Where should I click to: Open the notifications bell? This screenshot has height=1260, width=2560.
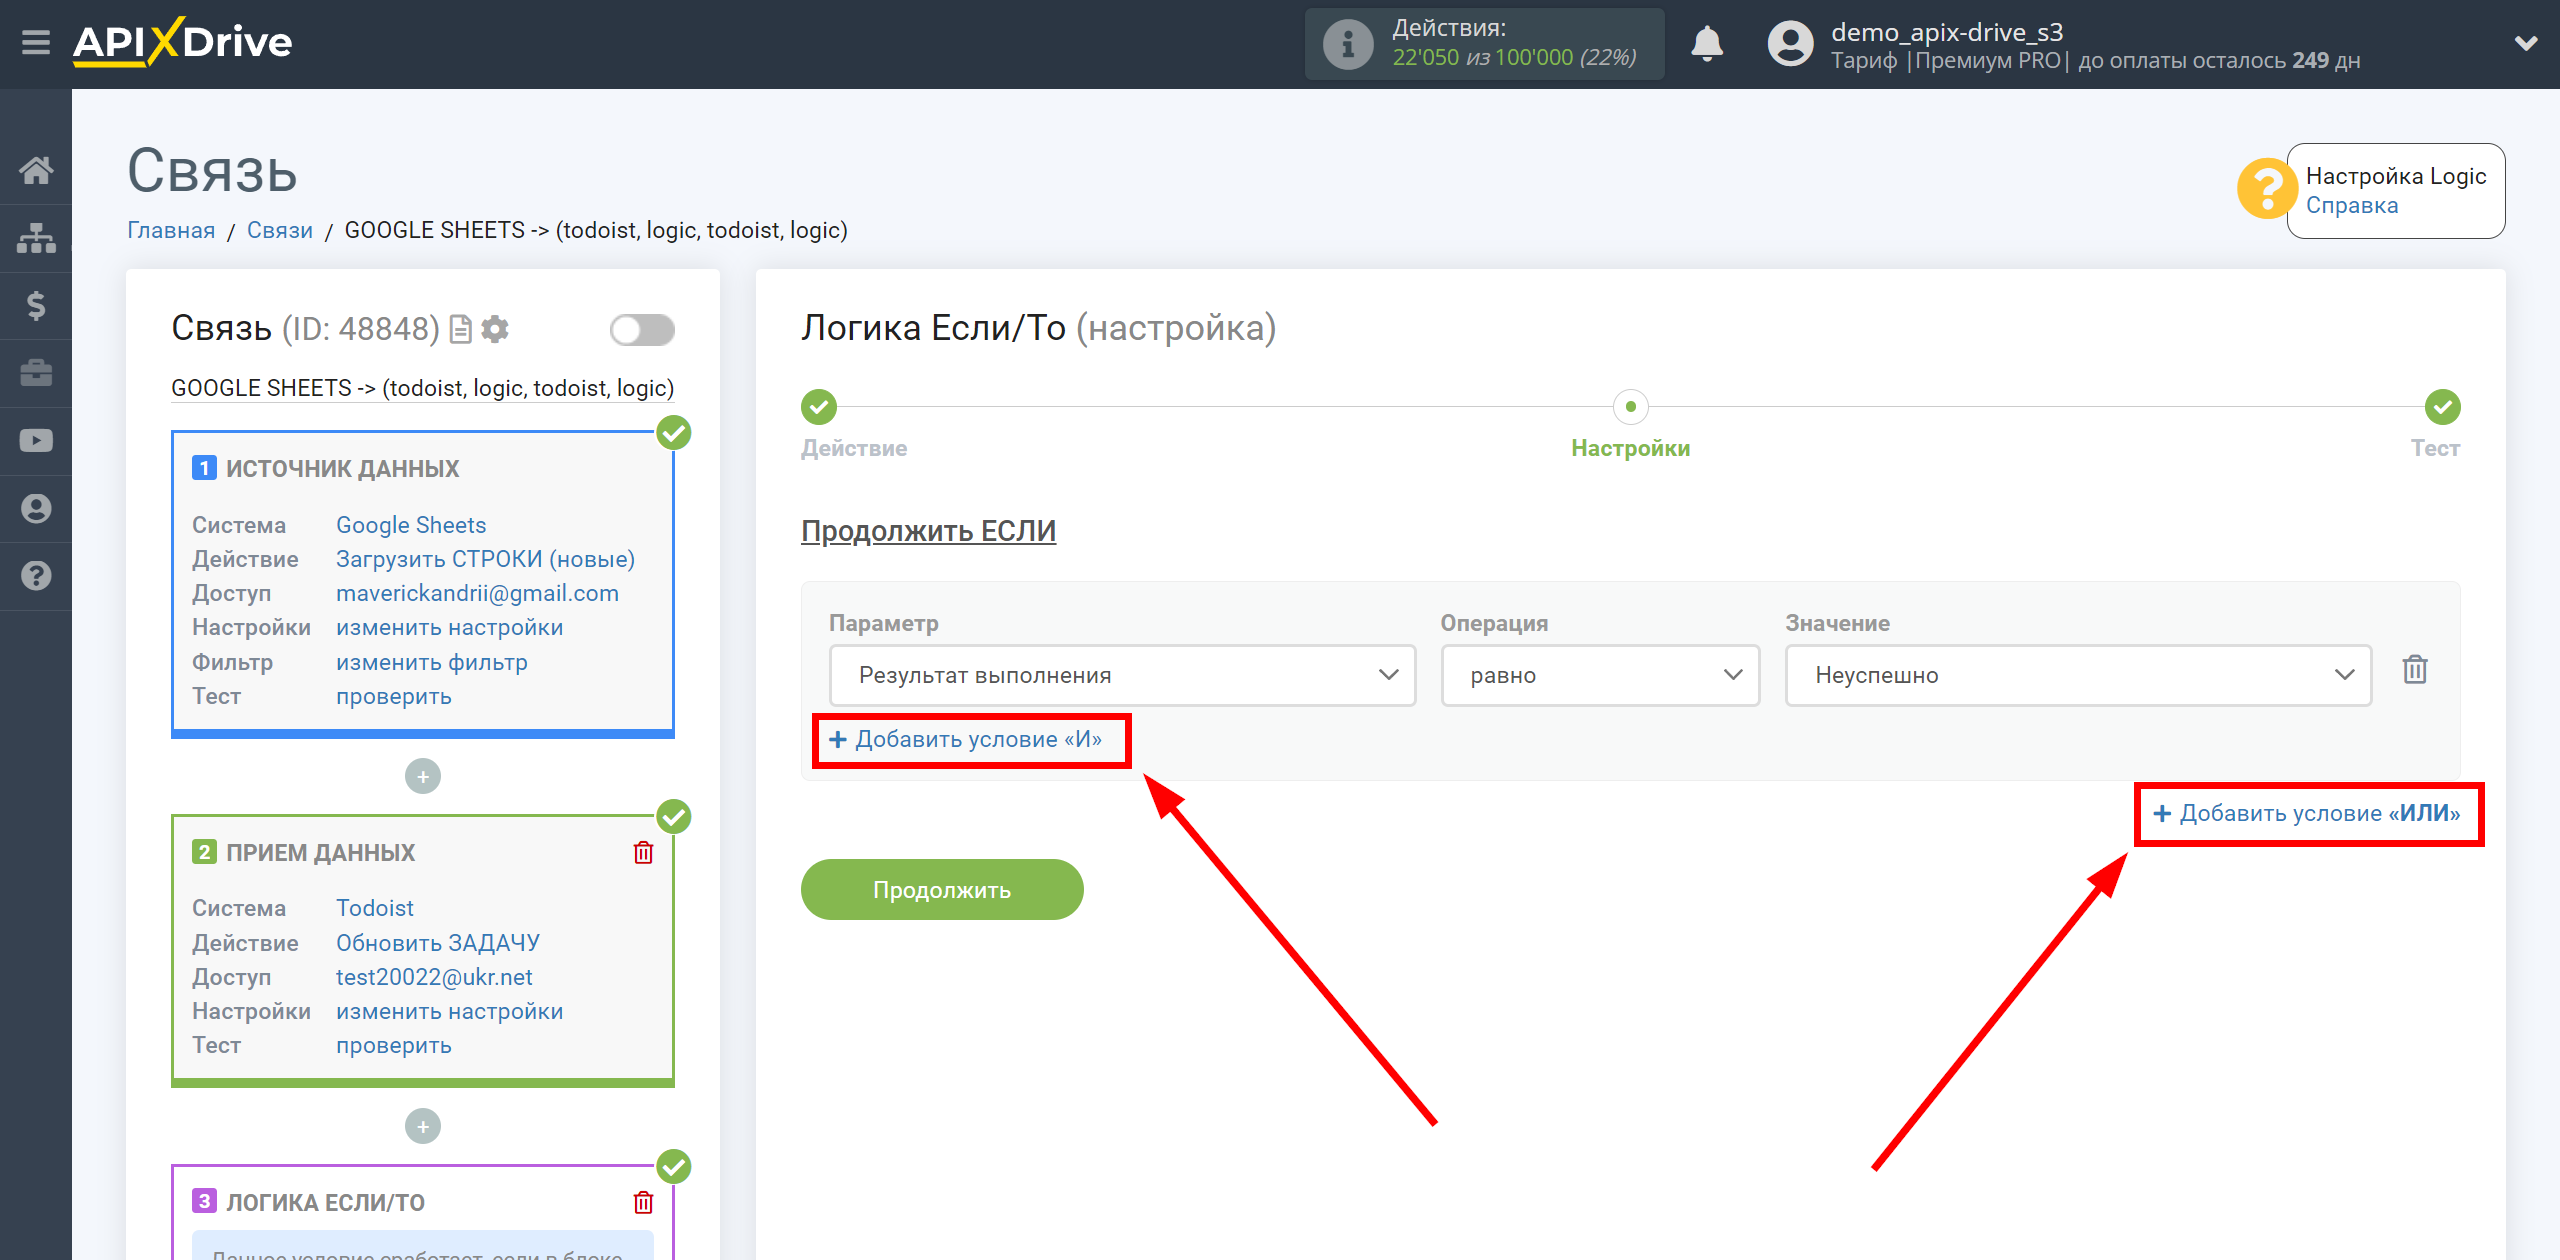1707,44
